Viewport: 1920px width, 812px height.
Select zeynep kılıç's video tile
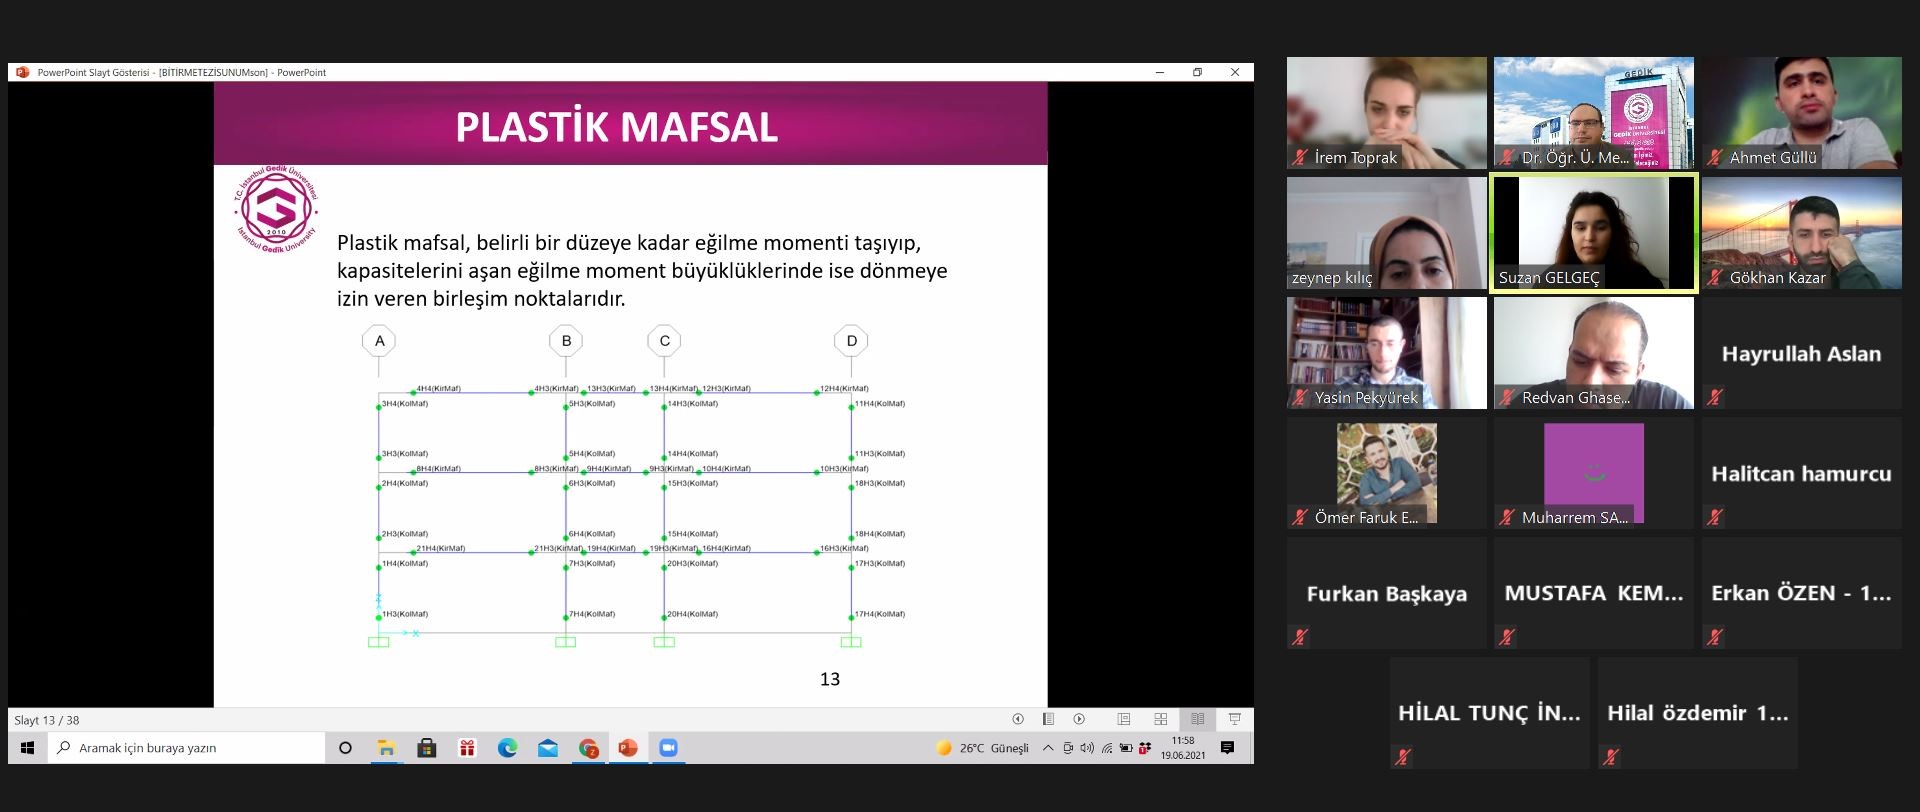(1387, 233)
